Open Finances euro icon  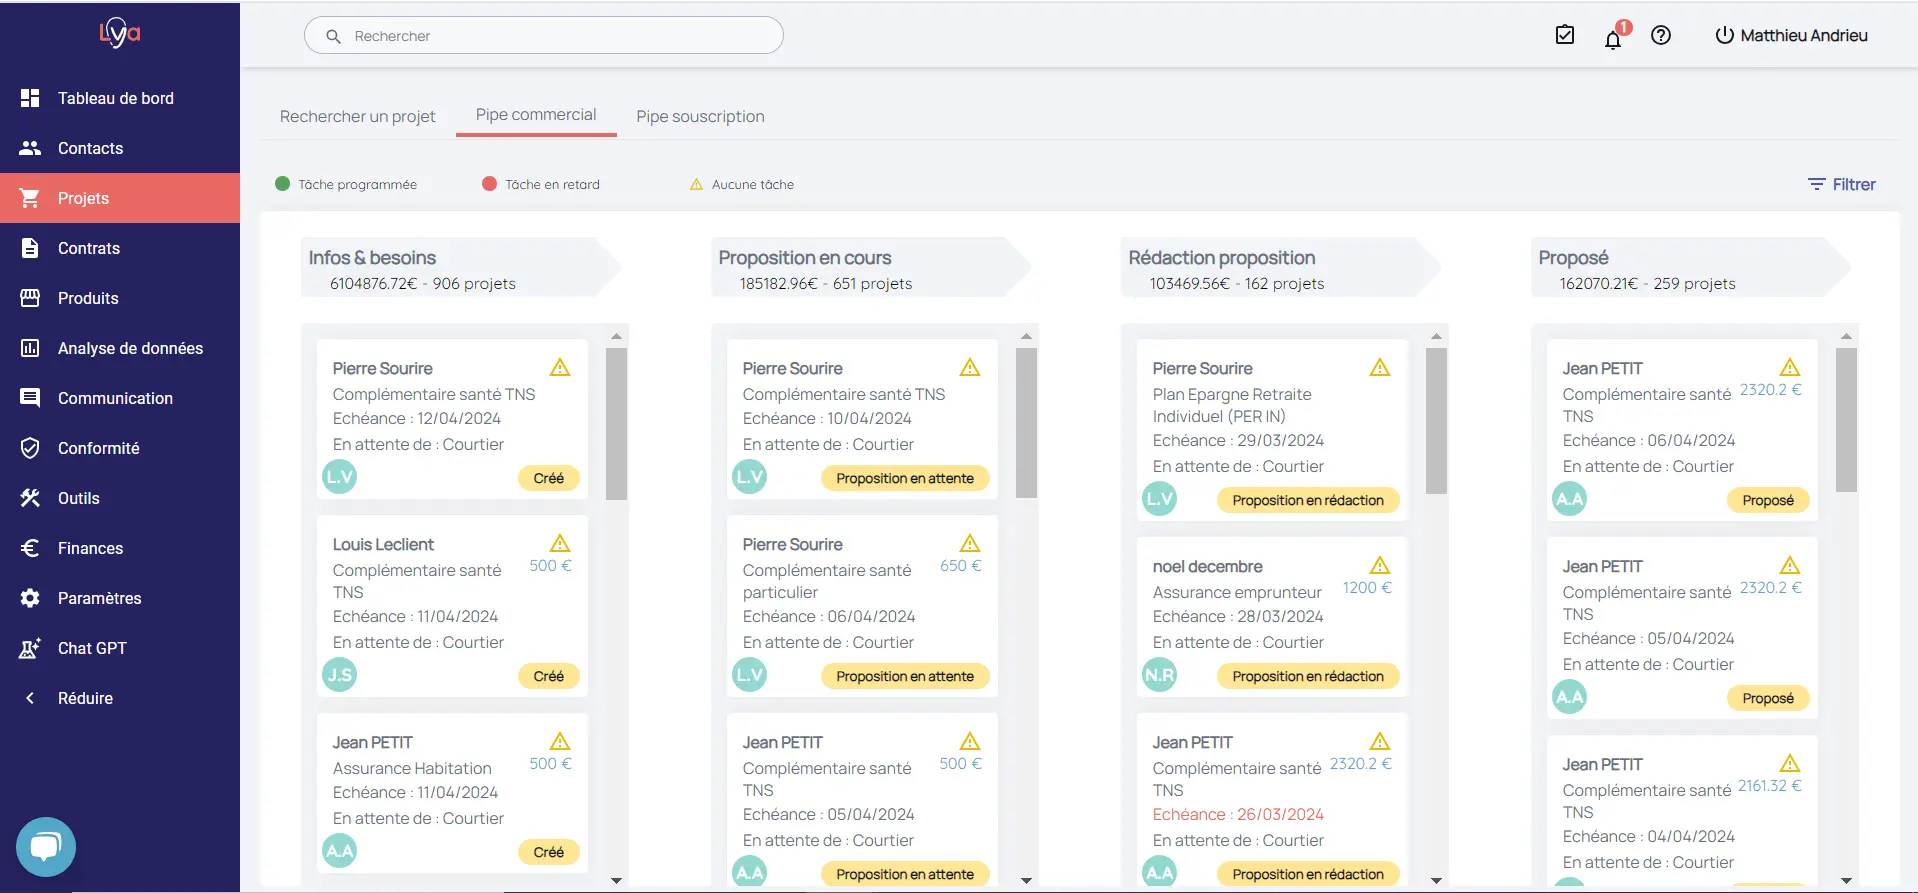pyautogui.click(x=30, y=548)
